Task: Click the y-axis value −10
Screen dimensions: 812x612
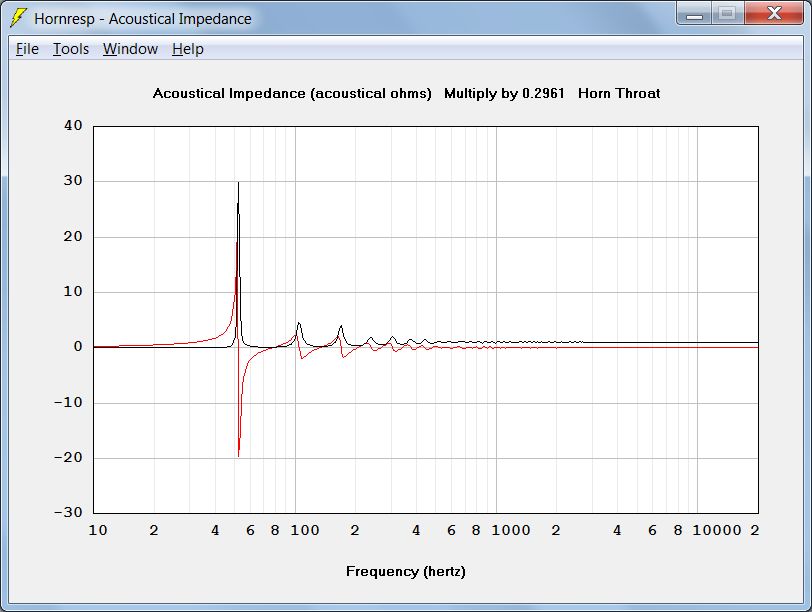Action: pyautogui.click(x=68, y=402)
